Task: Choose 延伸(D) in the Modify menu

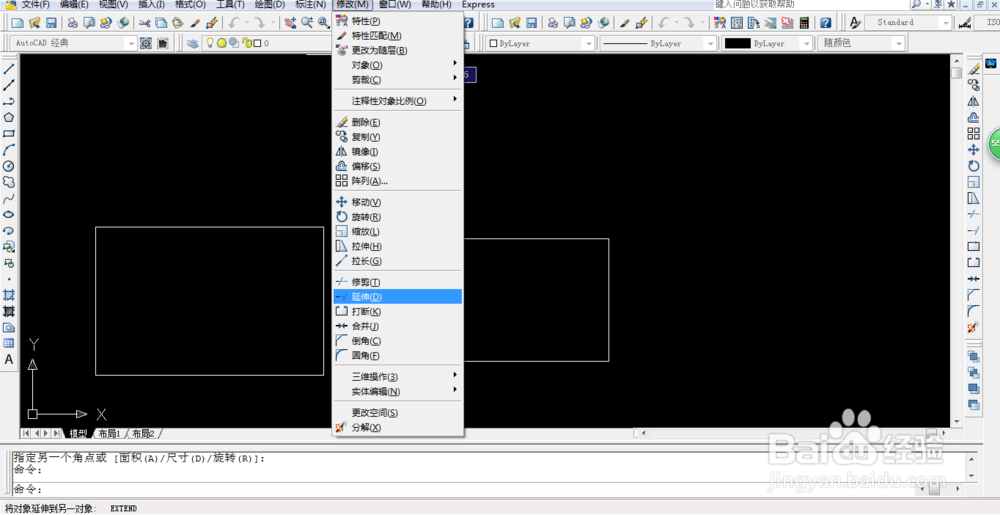Action: (398, 296)
